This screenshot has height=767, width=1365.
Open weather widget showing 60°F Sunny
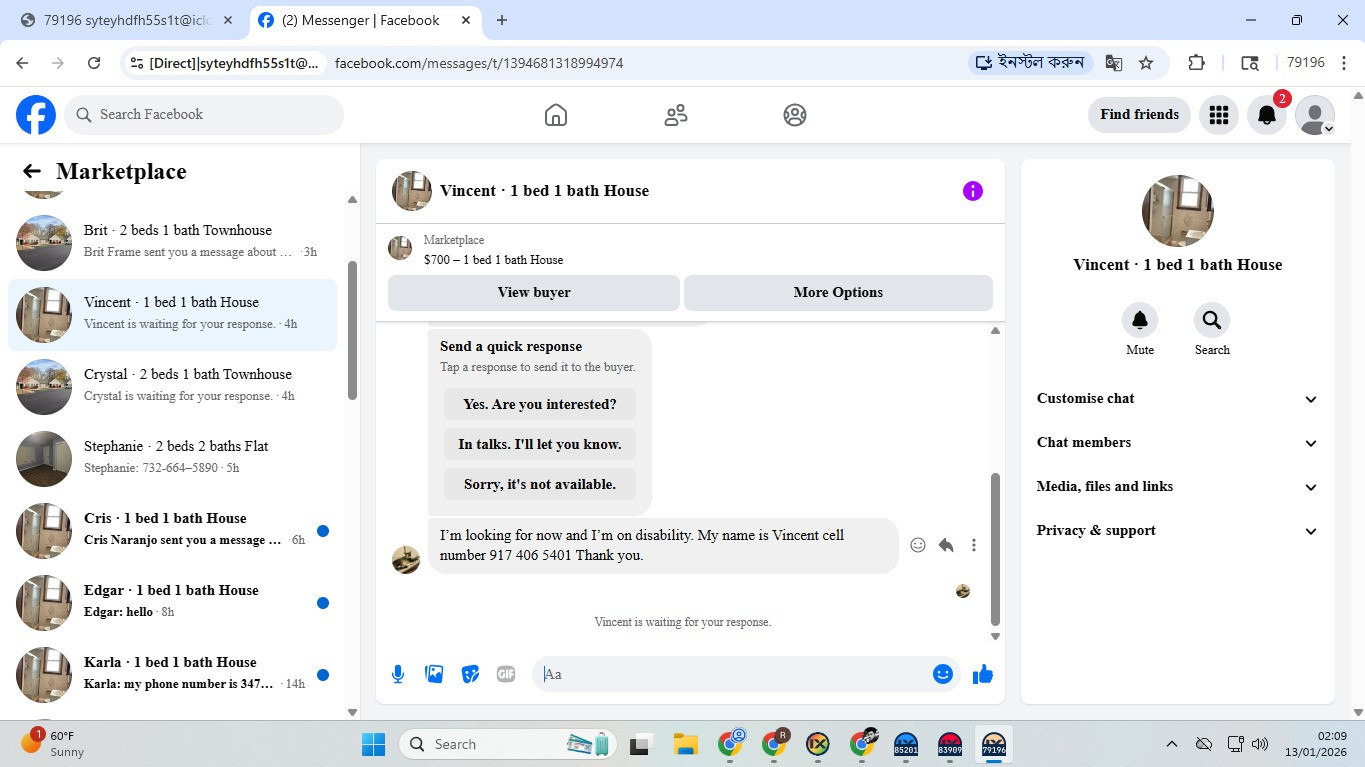pos(52,743)
